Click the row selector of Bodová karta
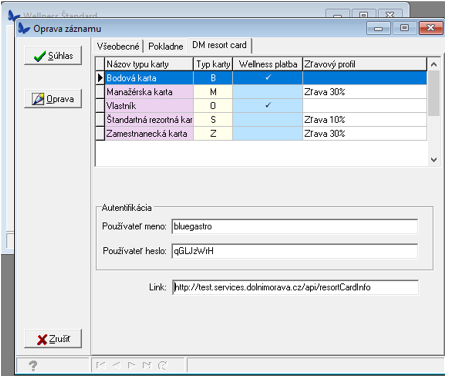 (x=100, y=78)
